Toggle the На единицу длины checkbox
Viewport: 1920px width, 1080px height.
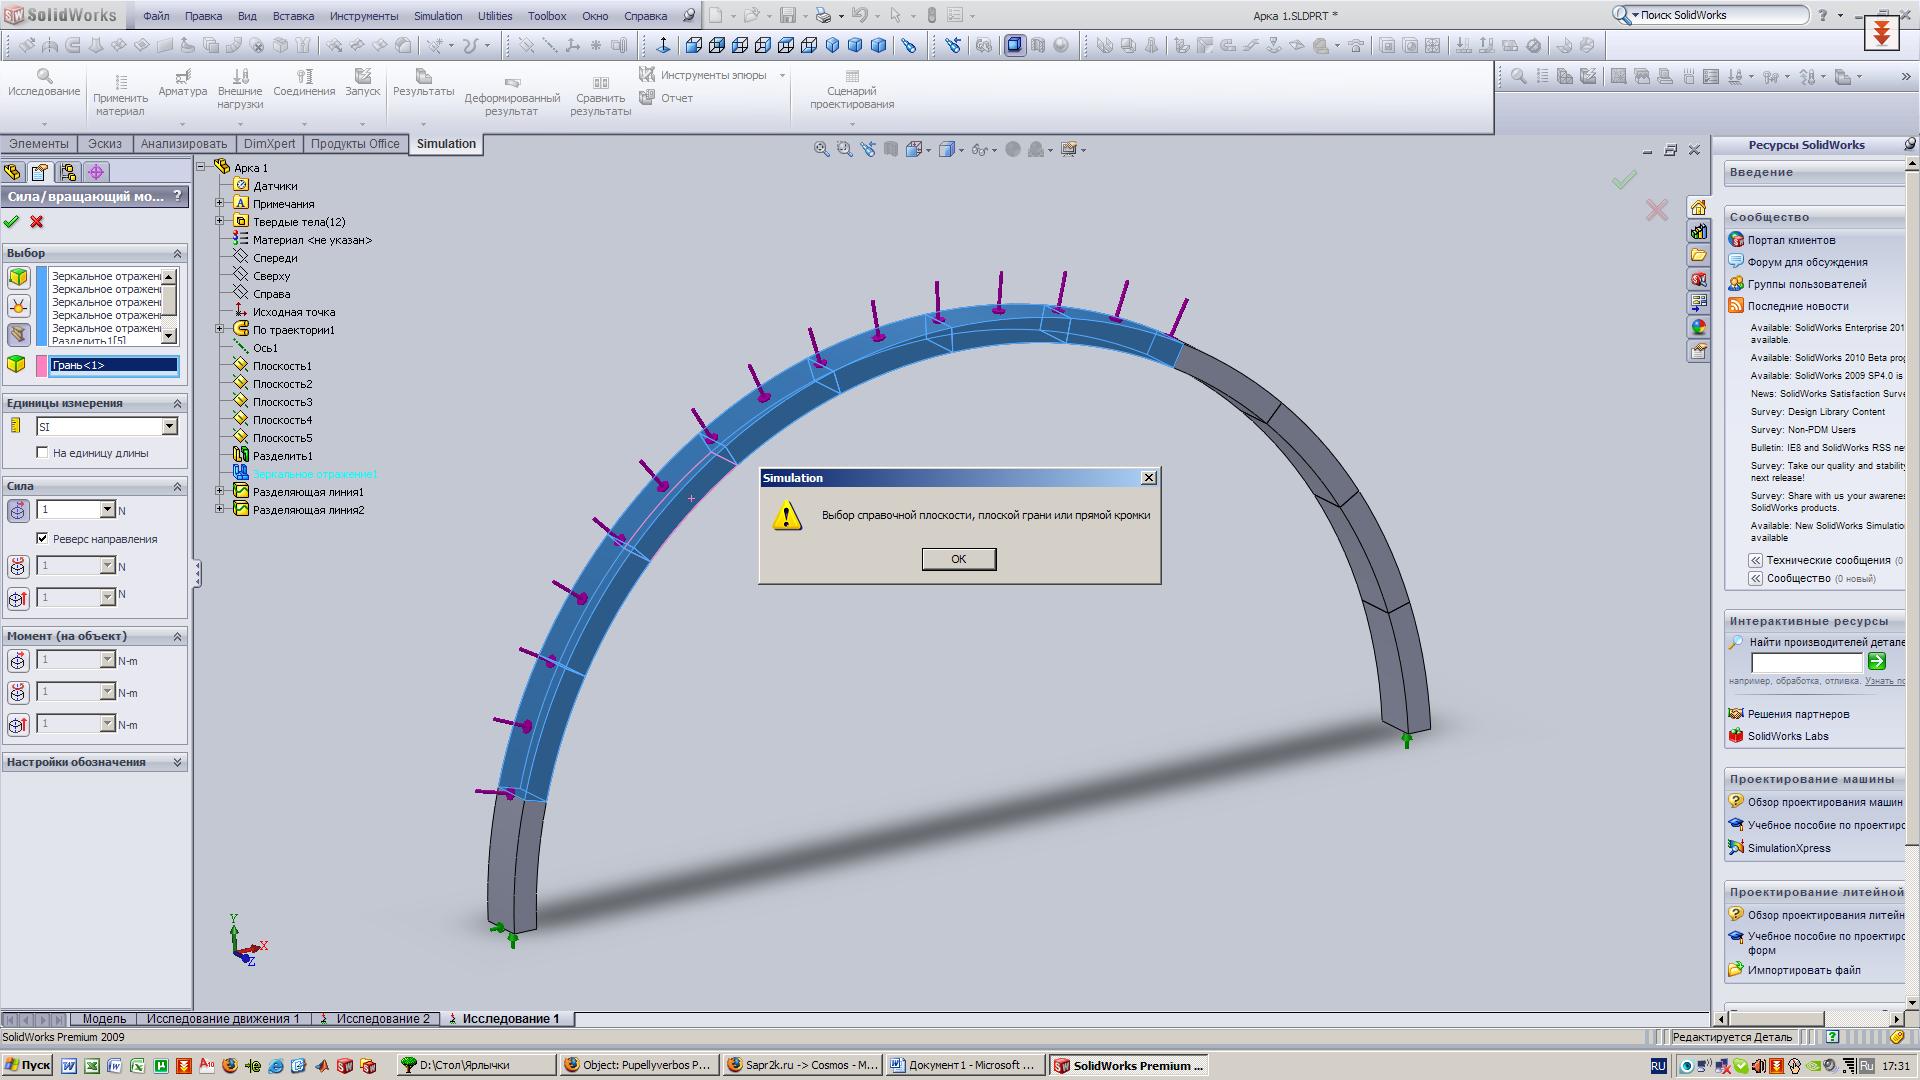(42, 453)
